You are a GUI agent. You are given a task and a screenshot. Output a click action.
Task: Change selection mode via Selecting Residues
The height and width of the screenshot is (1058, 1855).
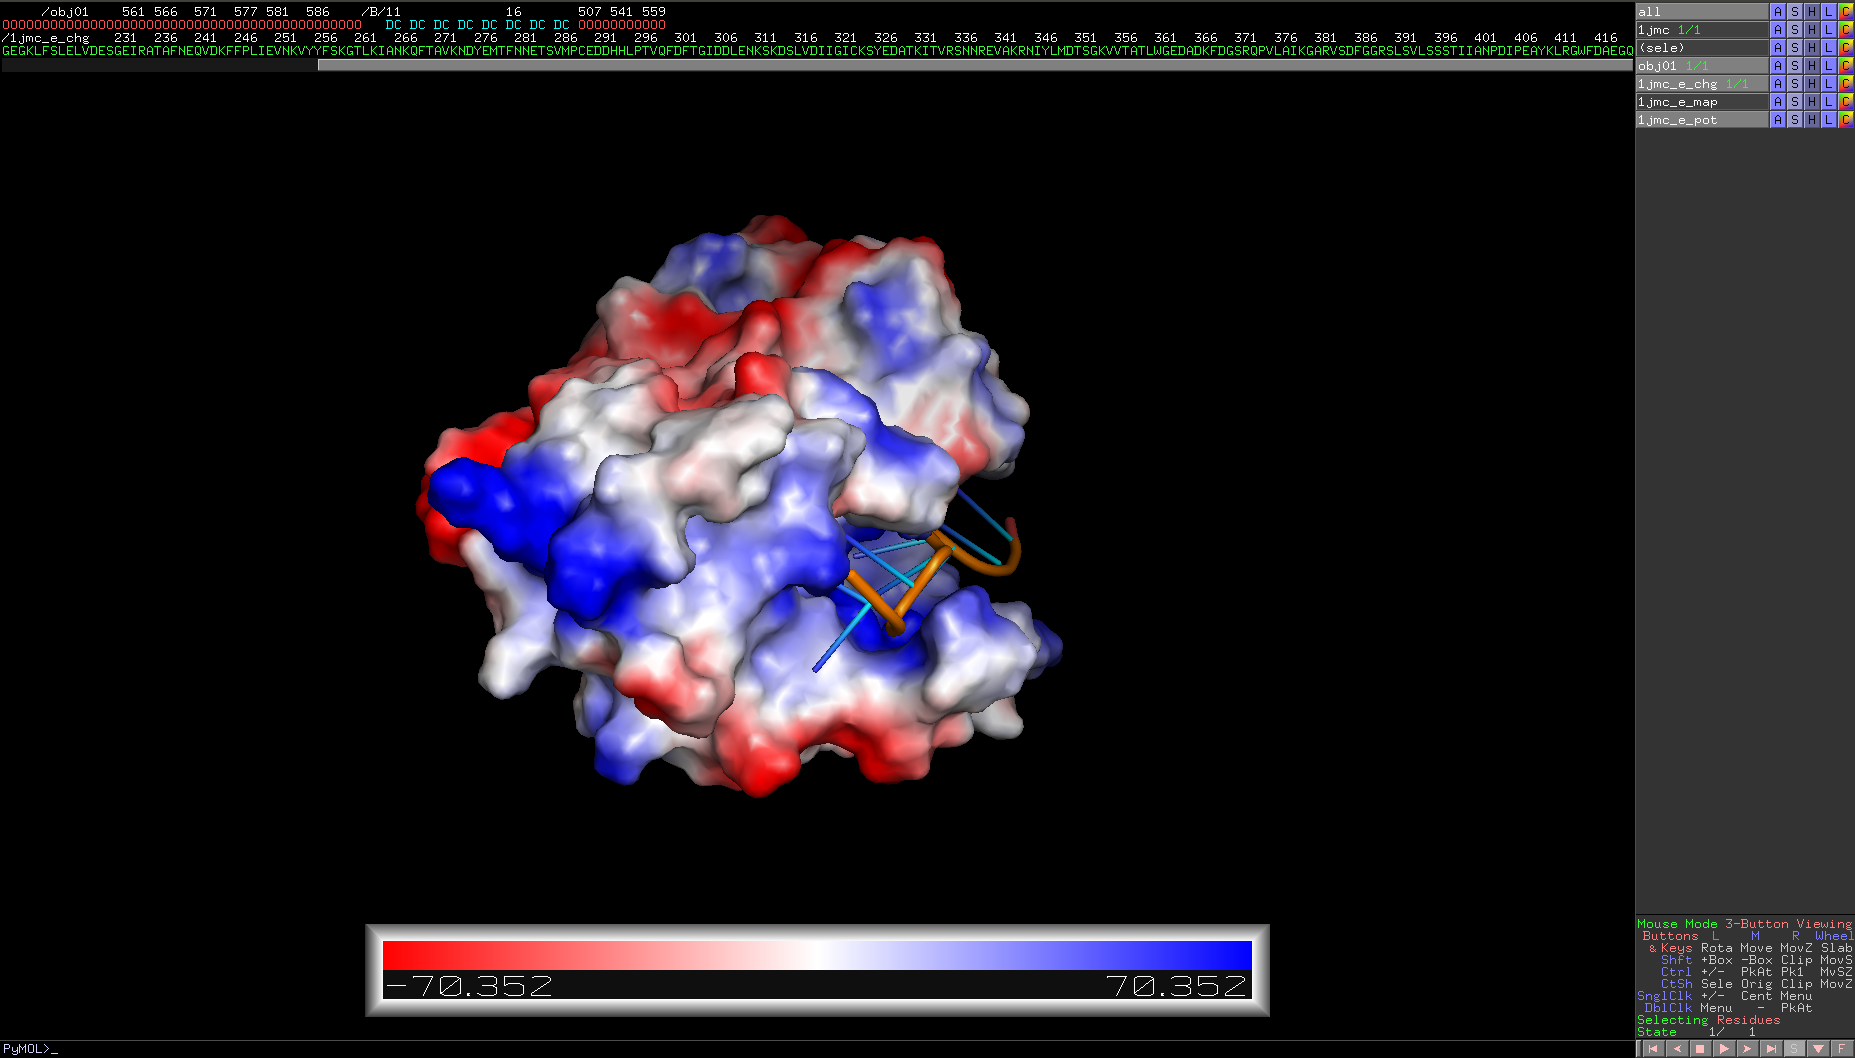tap(1708, 1020)
